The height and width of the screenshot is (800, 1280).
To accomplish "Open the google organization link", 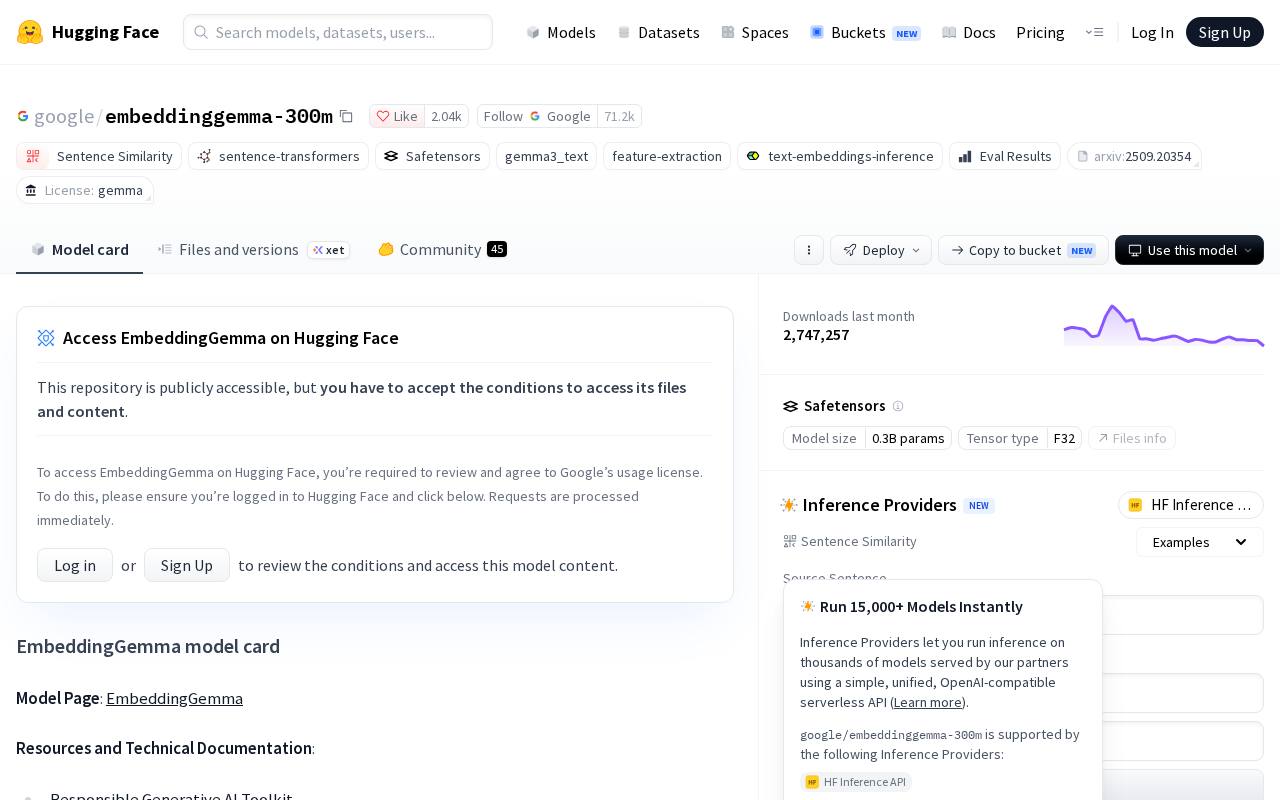I will (x=64, y=116).
